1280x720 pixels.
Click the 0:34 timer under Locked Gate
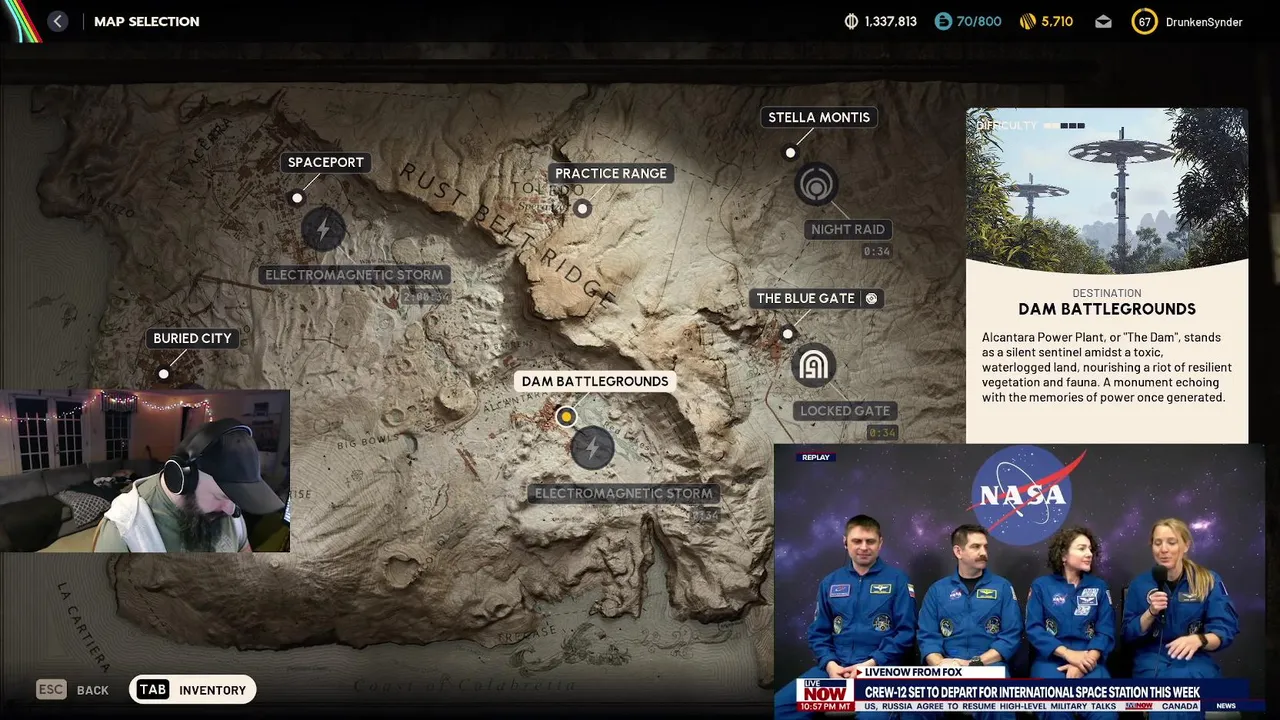(x=882, y=432)
